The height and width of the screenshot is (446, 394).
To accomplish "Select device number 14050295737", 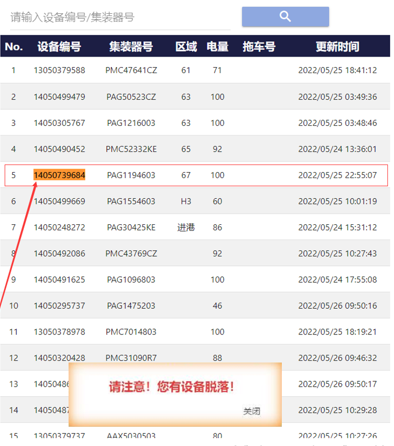I will point(59,306).
